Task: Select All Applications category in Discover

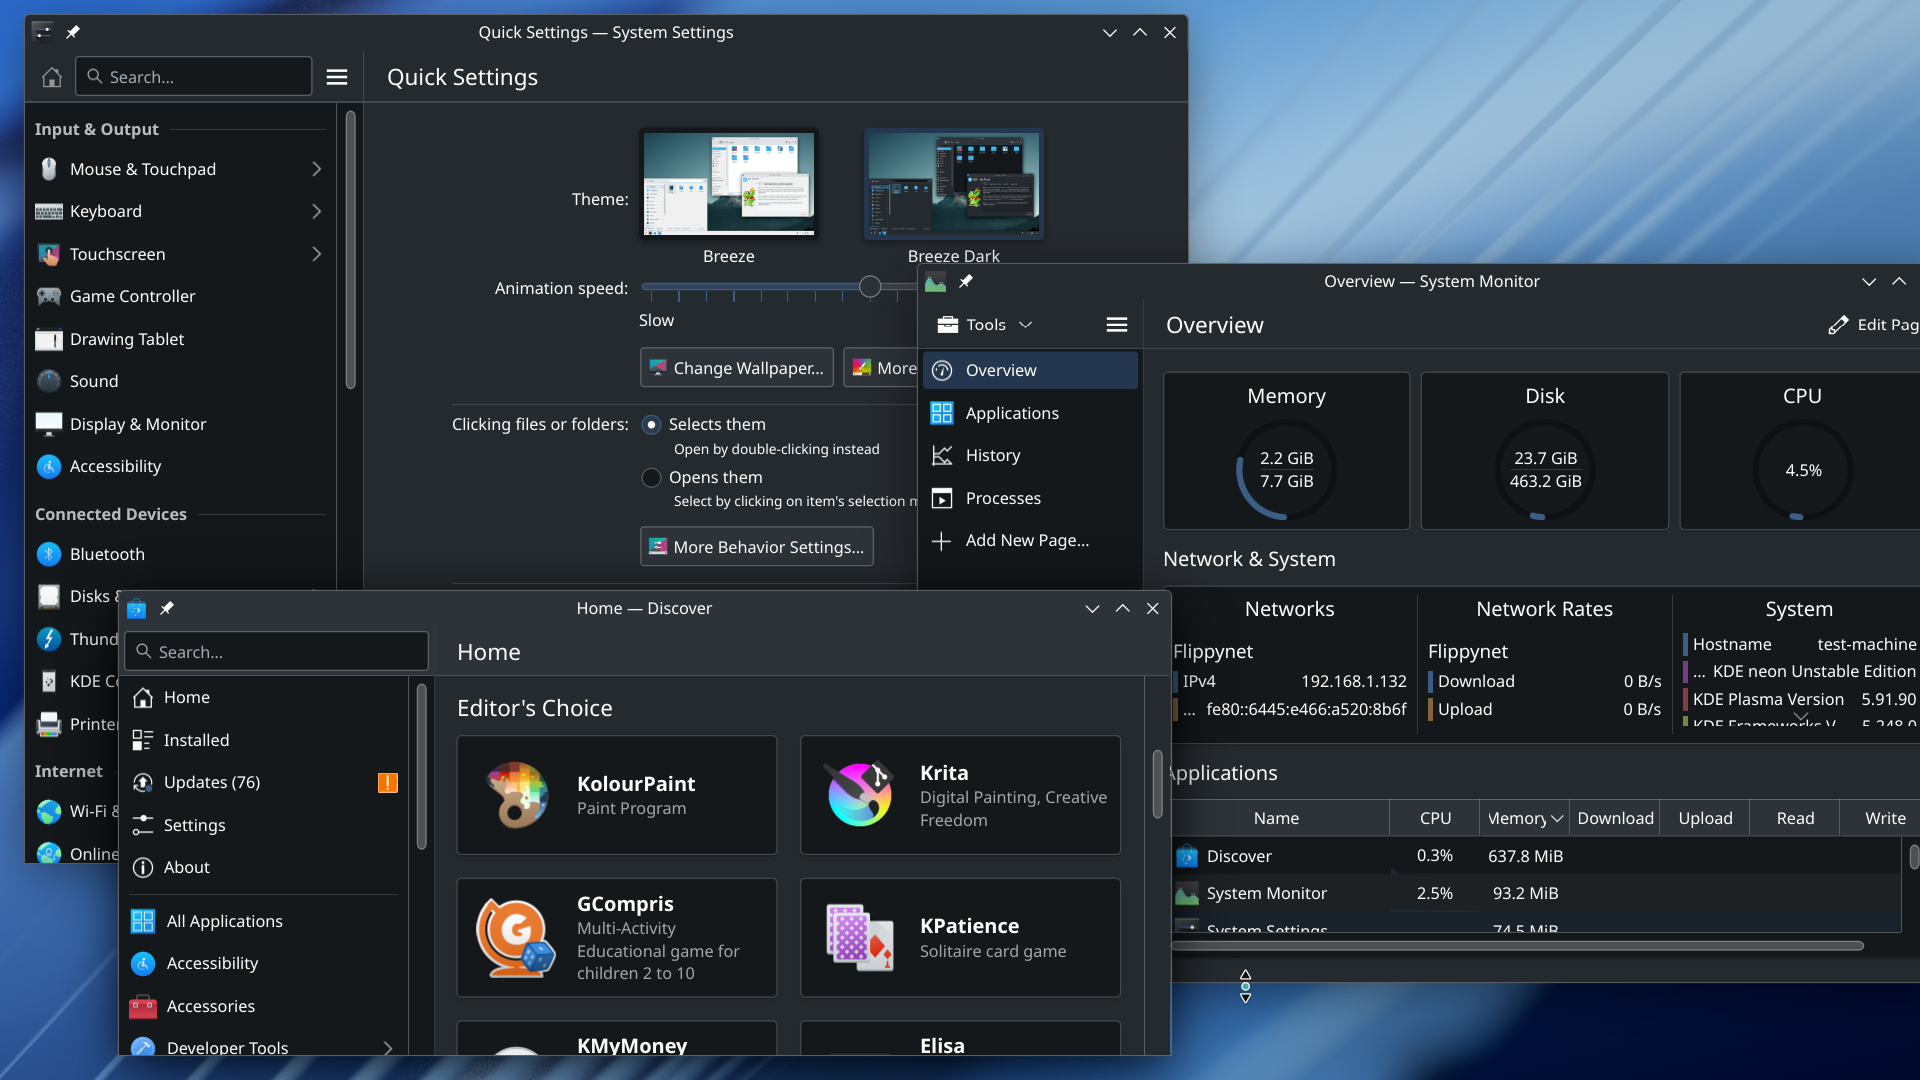Action: tap(265, 921)
